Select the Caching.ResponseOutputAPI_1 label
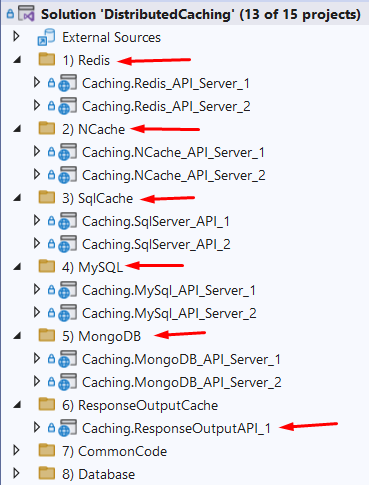Viewport: 369px width, 485px height. click(176, 428)
